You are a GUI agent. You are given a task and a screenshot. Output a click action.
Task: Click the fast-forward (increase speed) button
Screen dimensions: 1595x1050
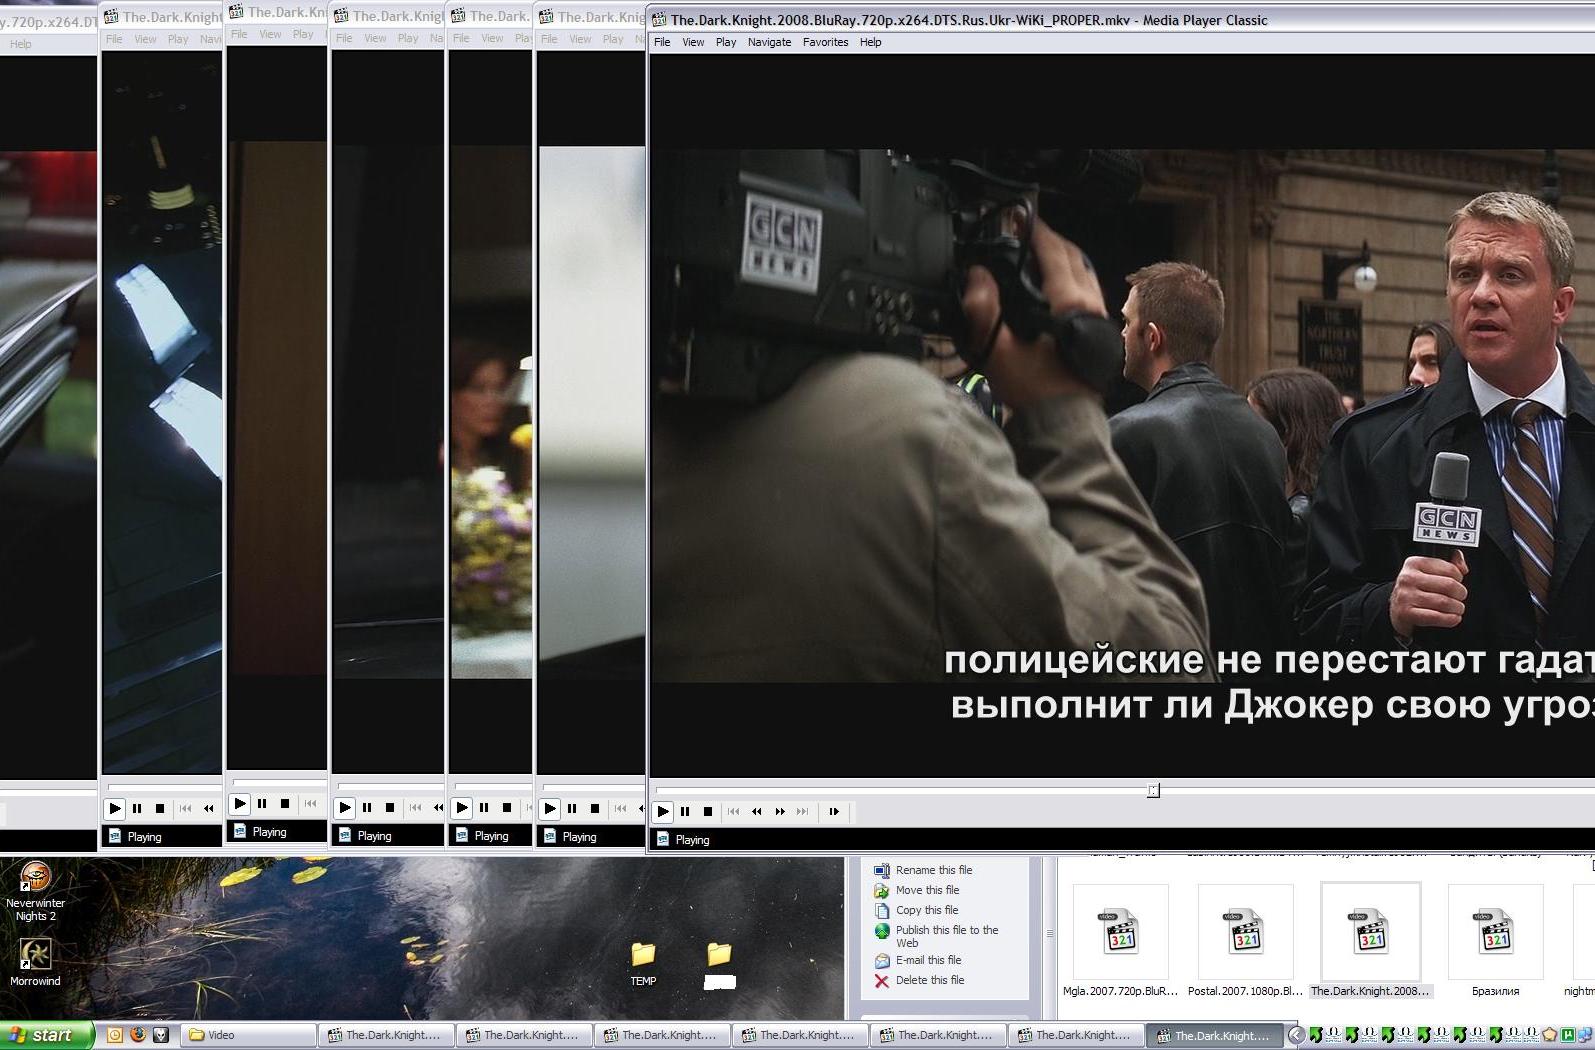coord(780,812)
